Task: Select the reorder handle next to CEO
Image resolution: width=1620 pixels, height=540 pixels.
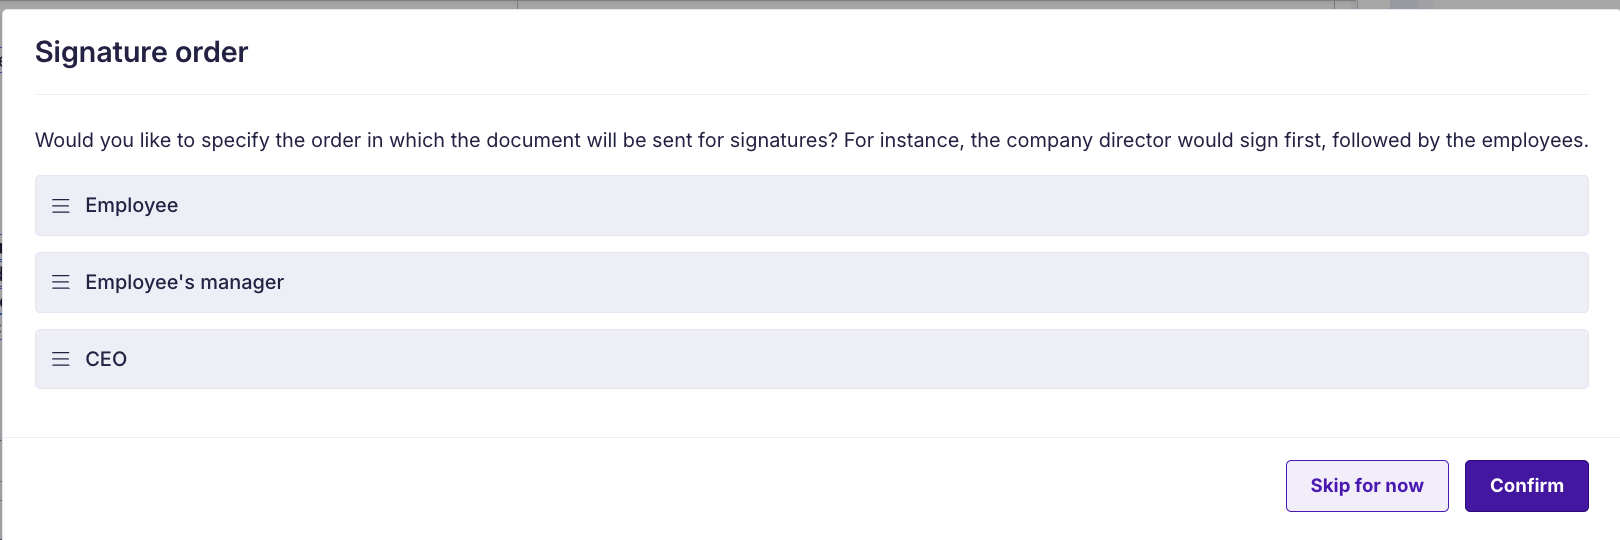Action: 61,359
